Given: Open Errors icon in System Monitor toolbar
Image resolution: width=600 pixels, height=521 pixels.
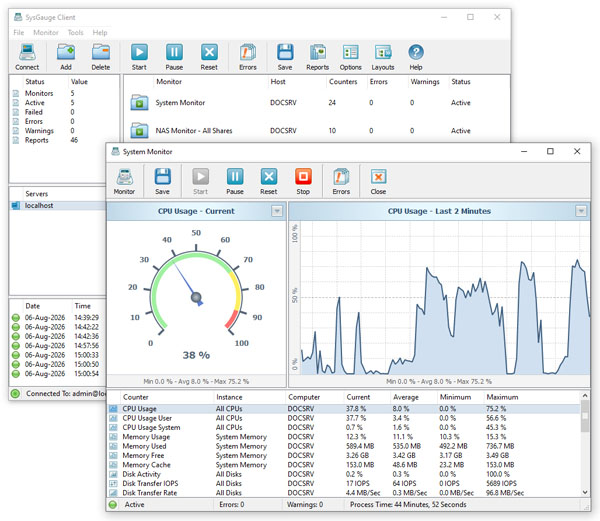Looking at the screenshot, I should [341, 177].
